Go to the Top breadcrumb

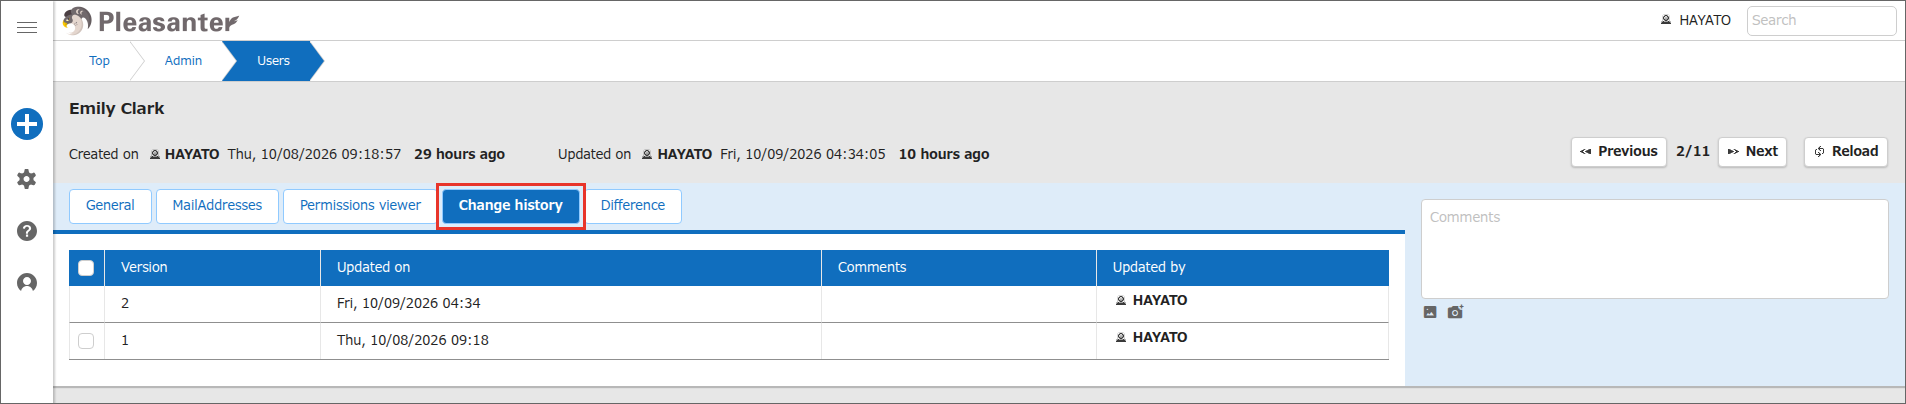[x=99, y=61]
